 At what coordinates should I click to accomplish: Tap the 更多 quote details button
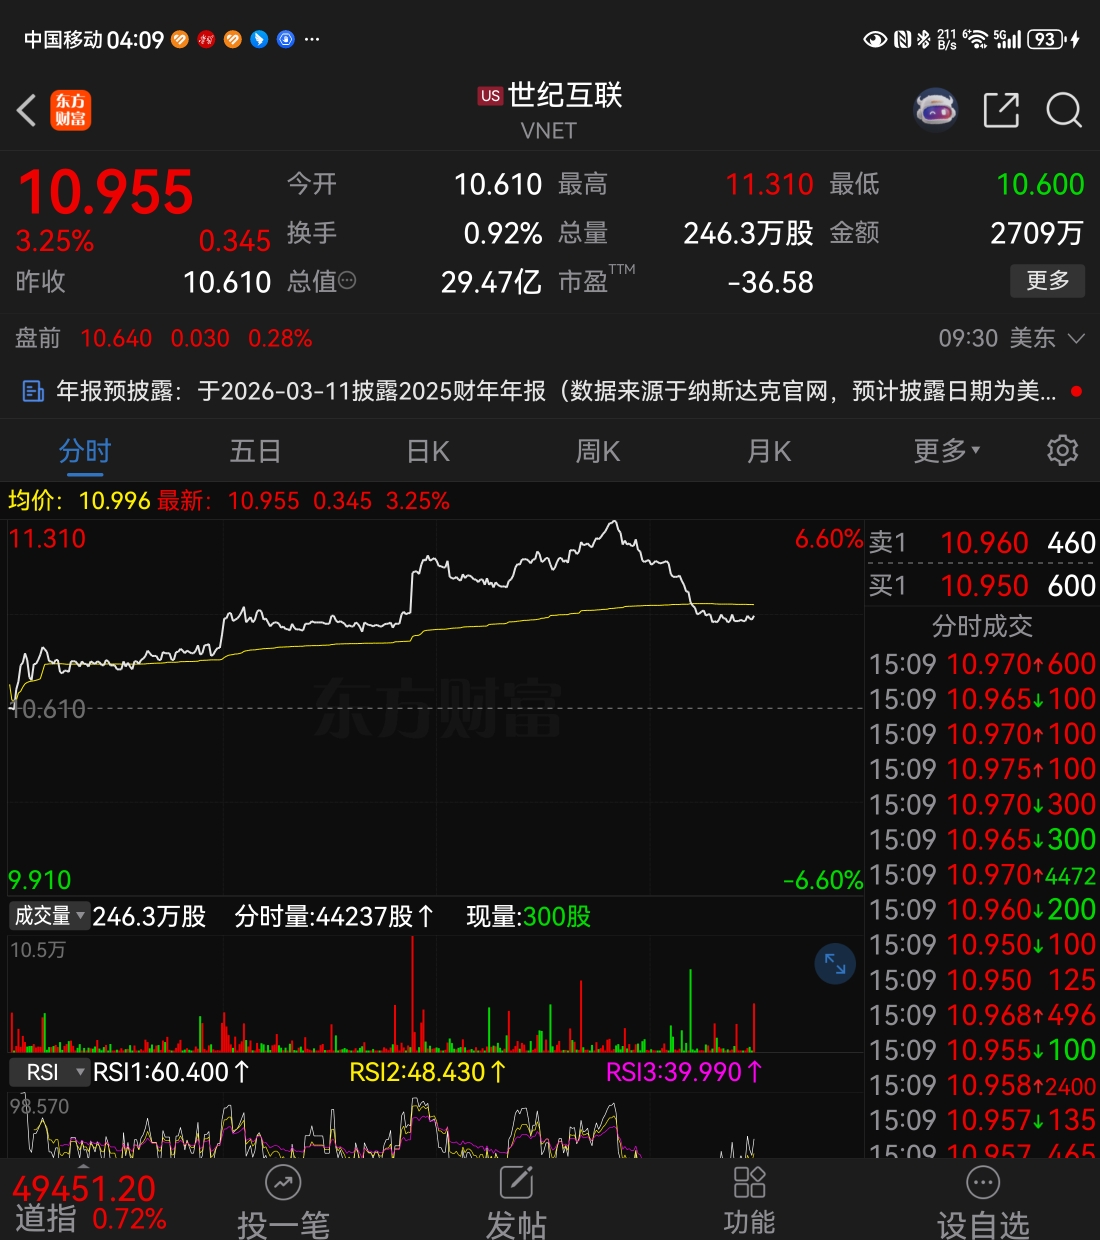coord(1047,281)
